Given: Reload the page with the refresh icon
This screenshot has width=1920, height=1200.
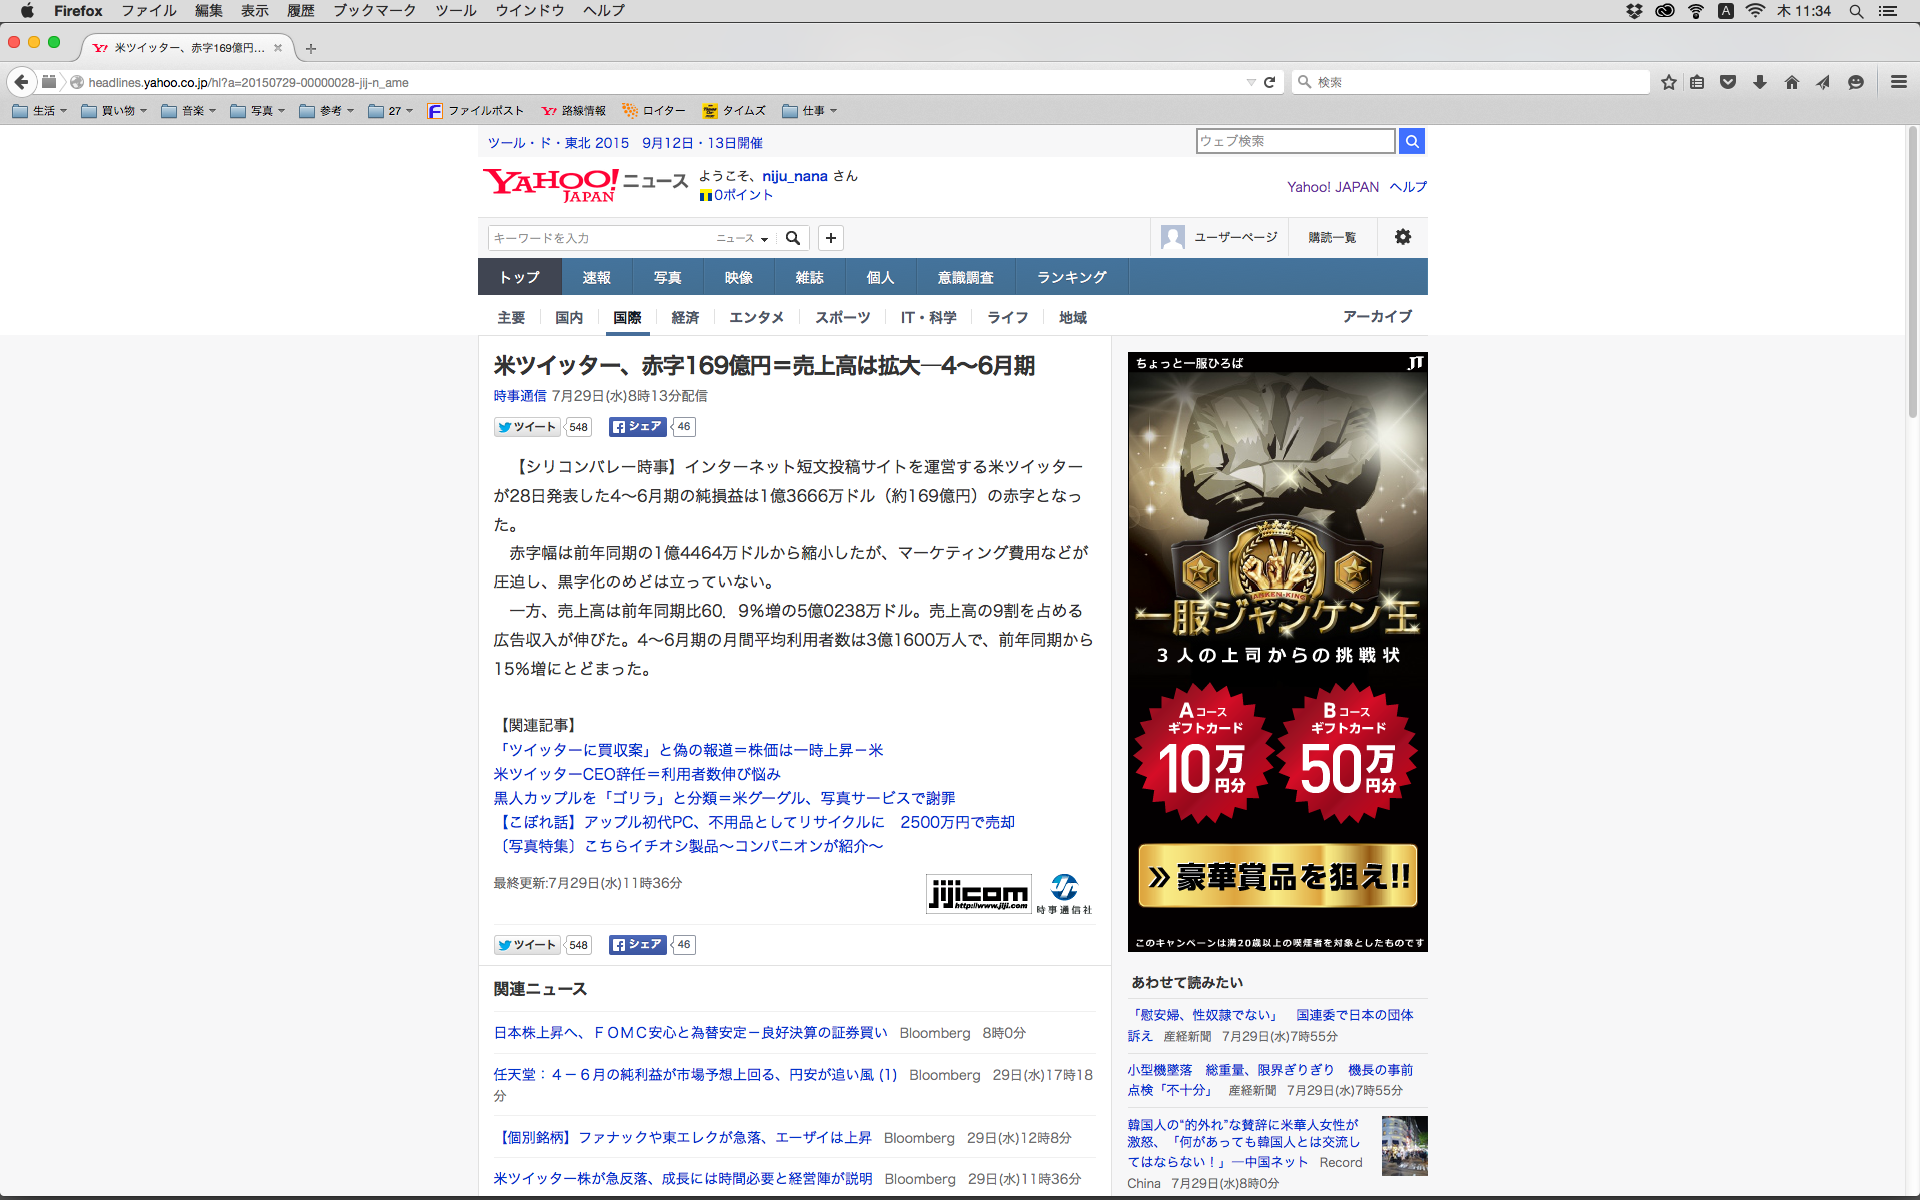Looking at the screenshot, I should [1269, 82].
